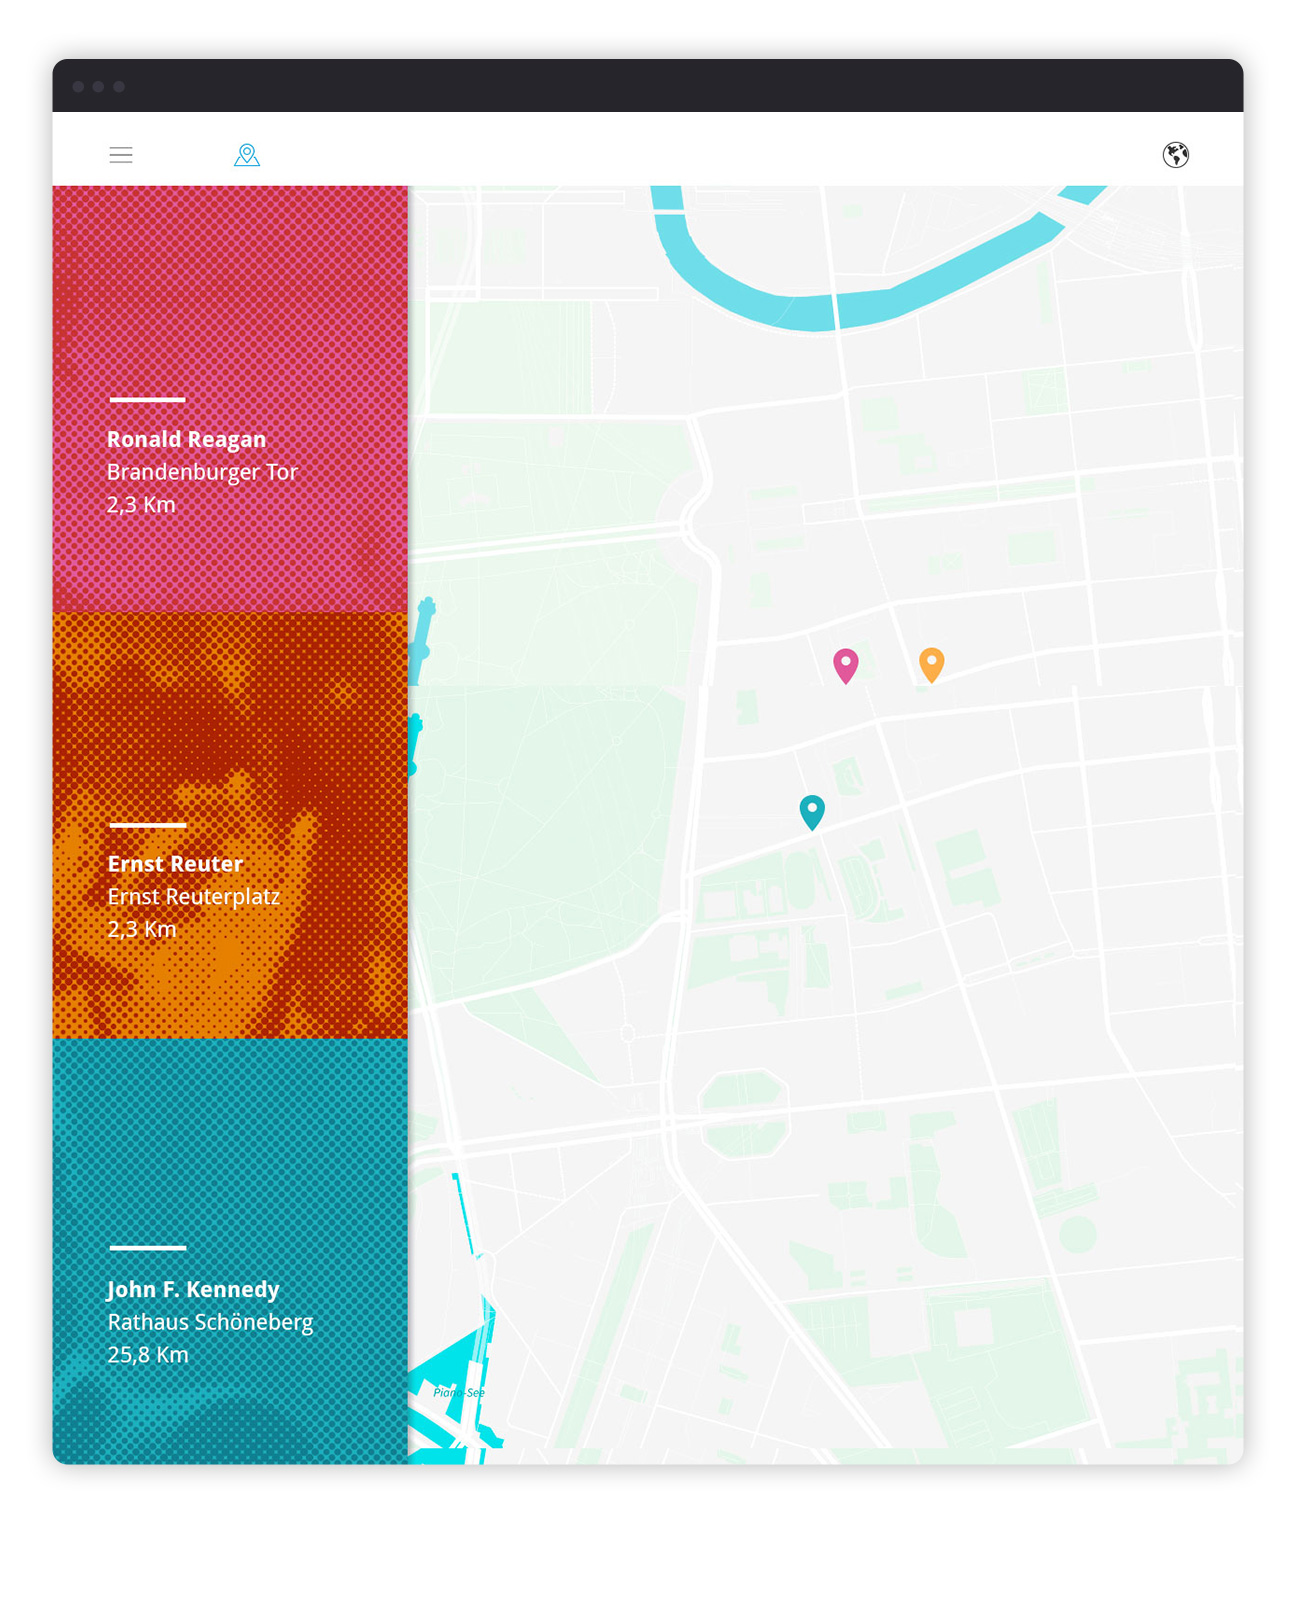Click 2,3 Km under Ernst Reuterplatz
This screenshot has width=1296, height=1600.
click(142, 930)
